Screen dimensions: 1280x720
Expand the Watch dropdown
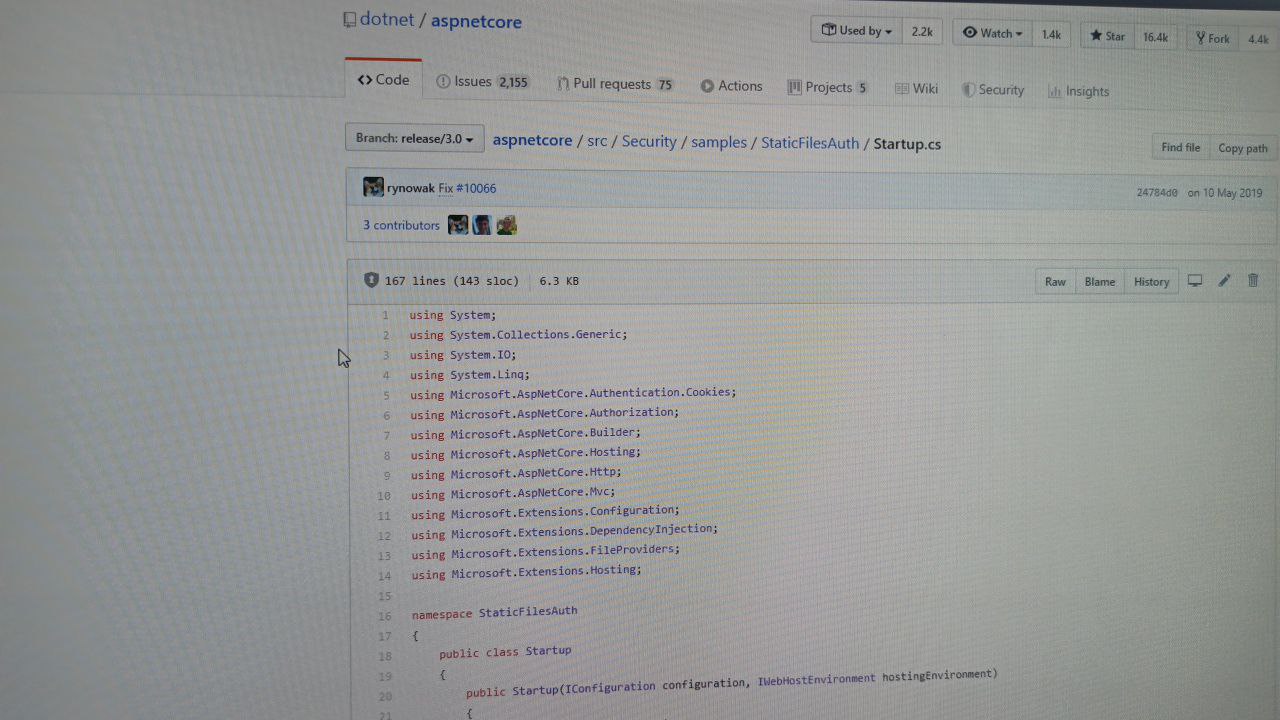point(992,33)
